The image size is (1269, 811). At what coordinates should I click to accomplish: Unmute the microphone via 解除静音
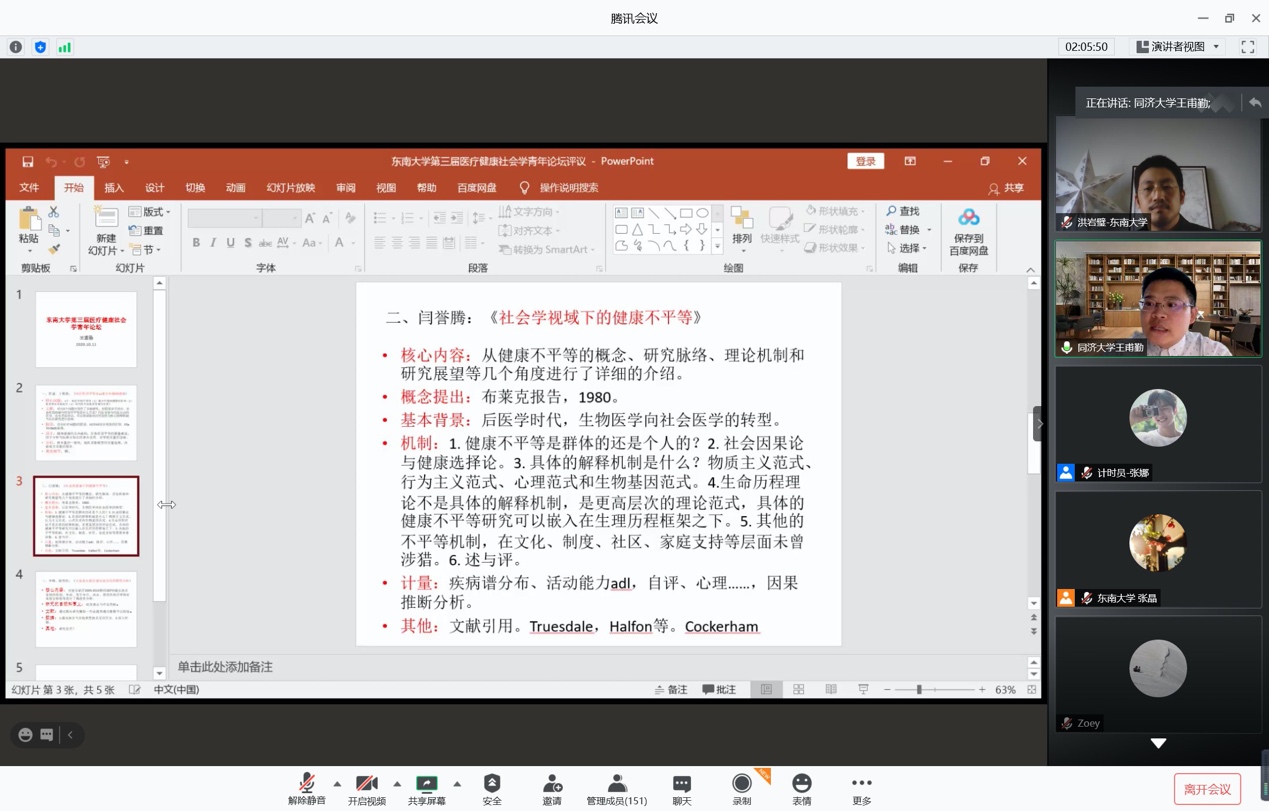pyautogui.click(x=307, y=788)
